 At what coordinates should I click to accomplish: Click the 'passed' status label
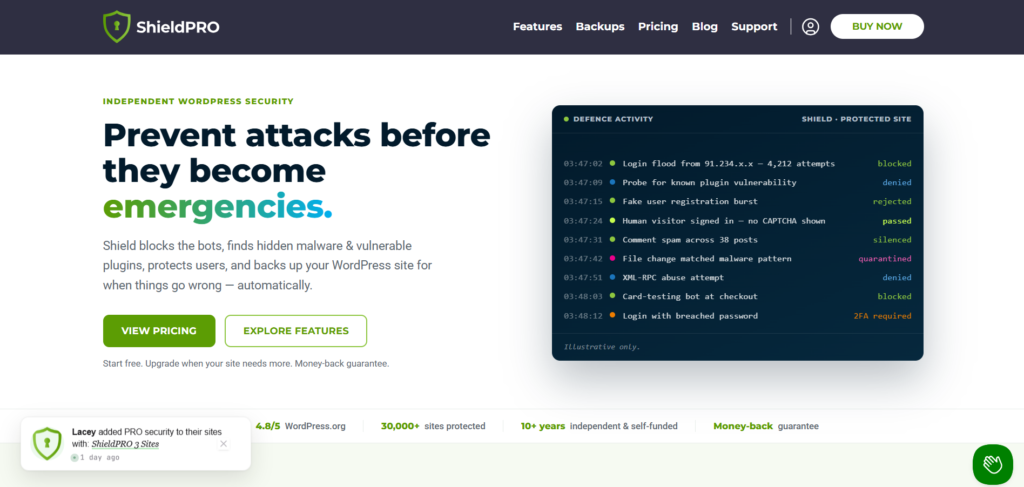point(897,221)
